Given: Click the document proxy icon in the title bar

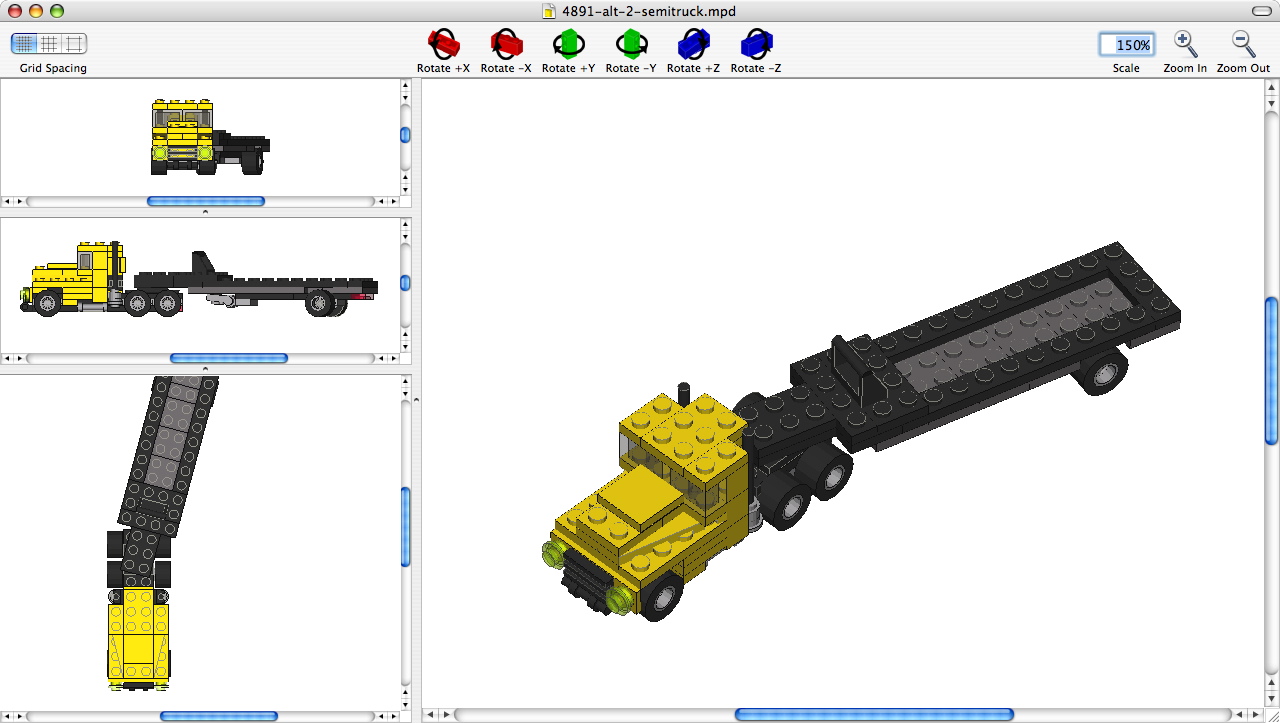Looking at the screenshot, I should [x=548, y=12].
